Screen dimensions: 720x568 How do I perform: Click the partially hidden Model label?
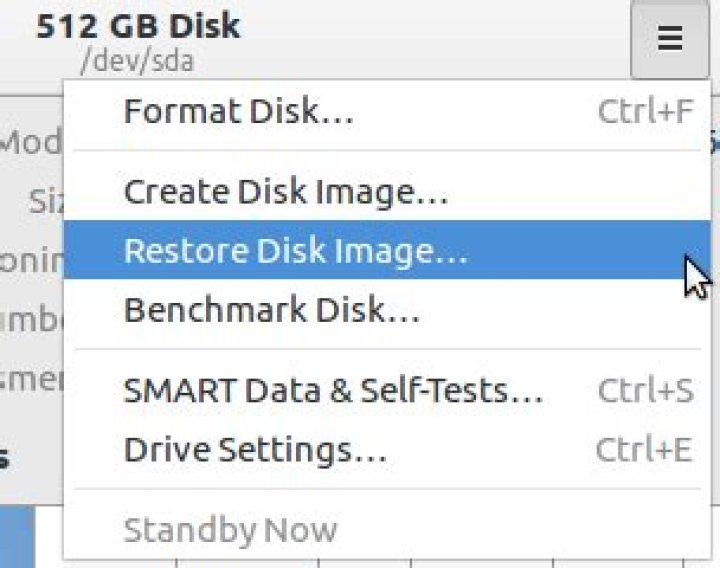click(31, 141)
